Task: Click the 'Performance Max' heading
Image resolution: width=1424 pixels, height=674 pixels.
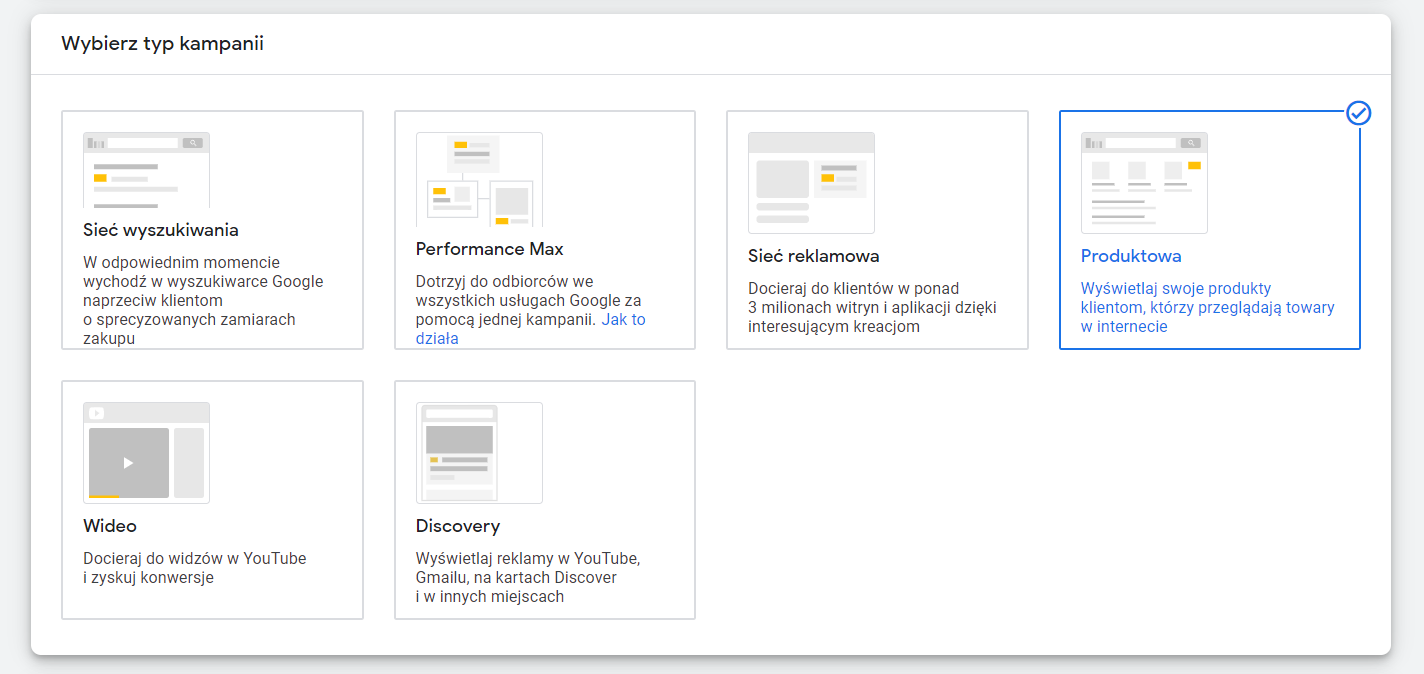Action: pos(490,249)
